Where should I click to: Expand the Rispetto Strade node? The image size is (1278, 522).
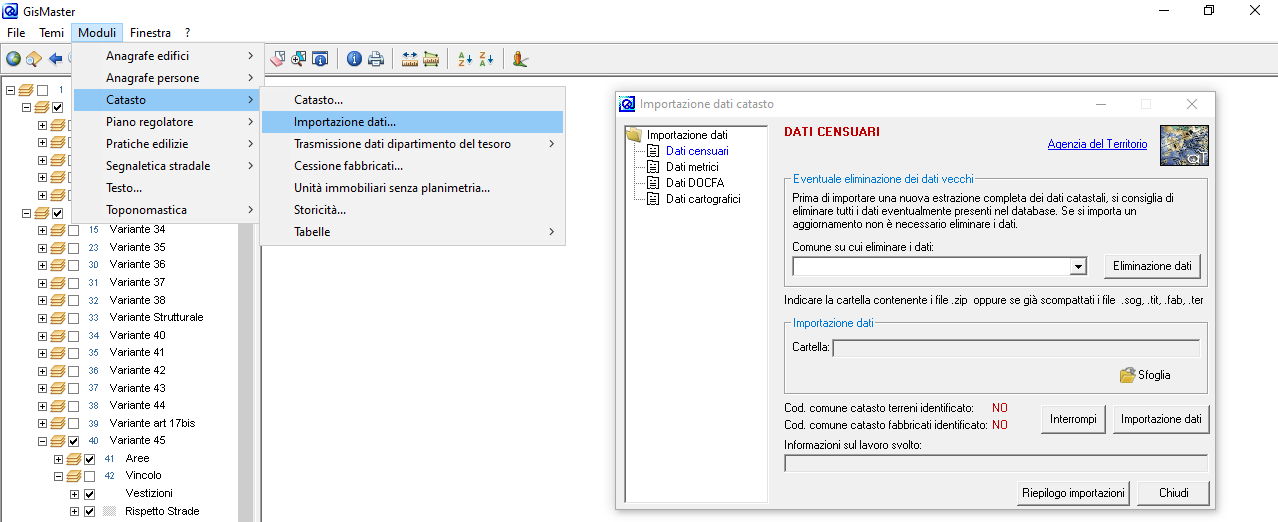point(74,512)
